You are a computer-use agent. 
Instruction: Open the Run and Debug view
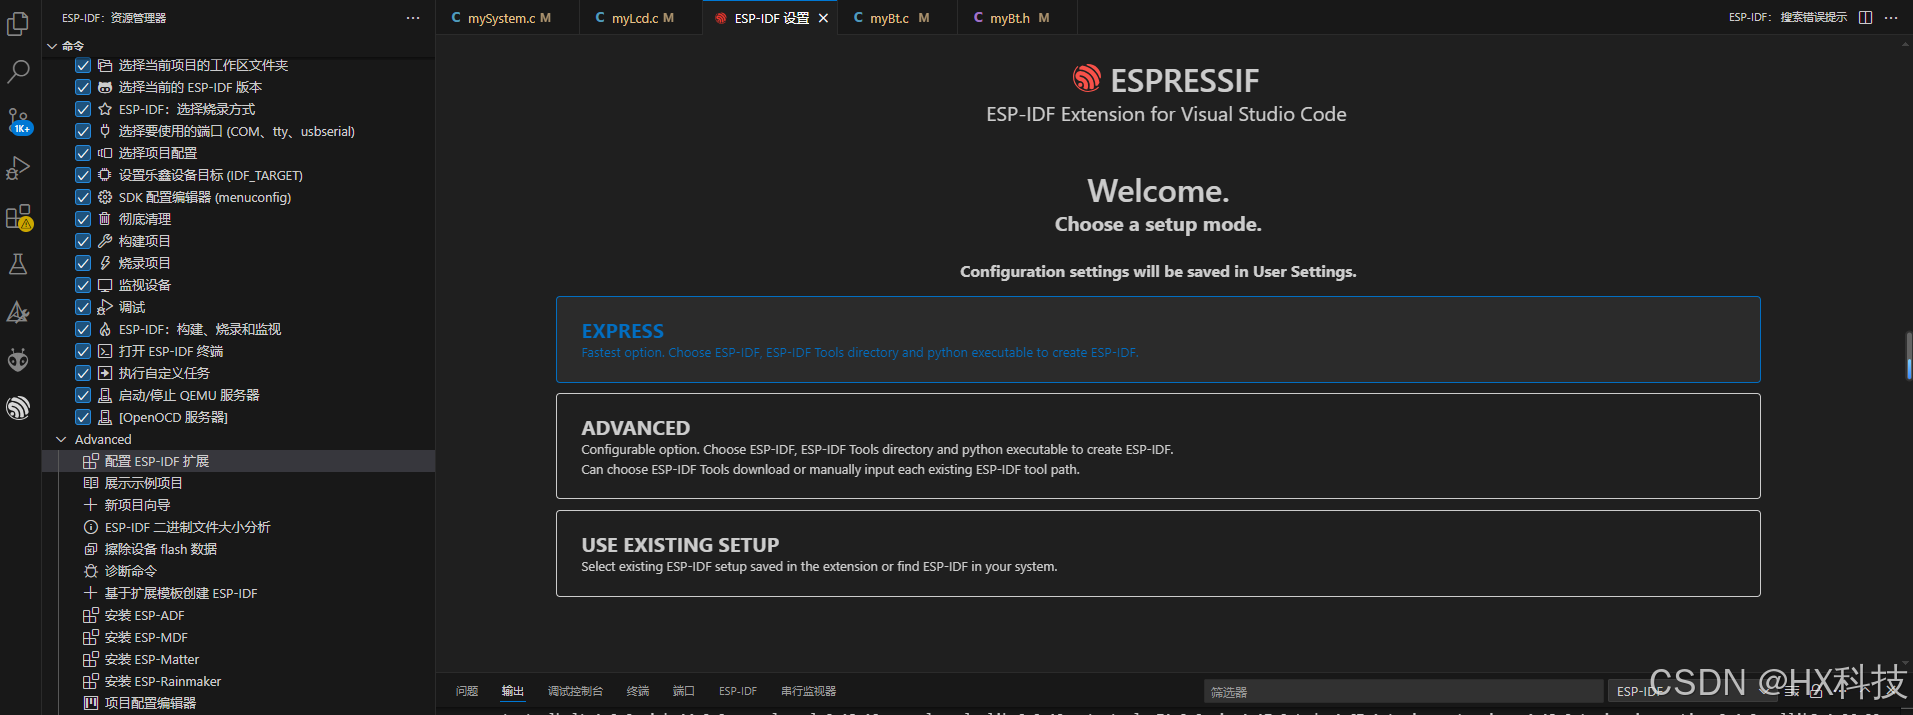tap(18, 168)
